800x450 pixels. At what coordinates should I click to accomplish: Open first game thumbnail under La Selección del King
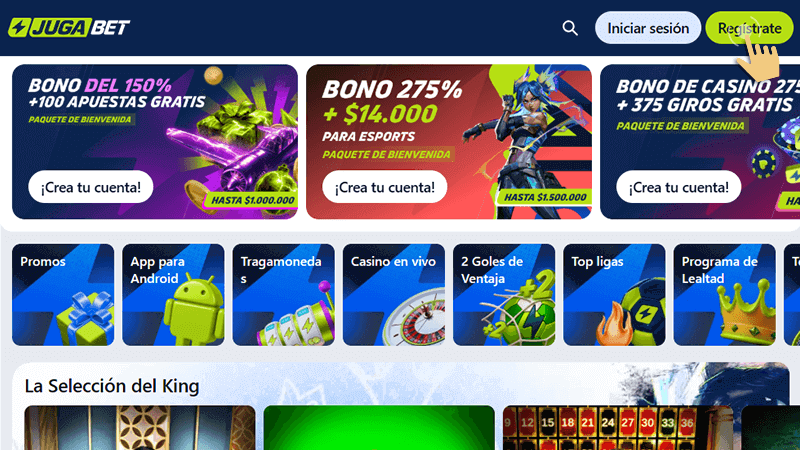click(140, 428)
